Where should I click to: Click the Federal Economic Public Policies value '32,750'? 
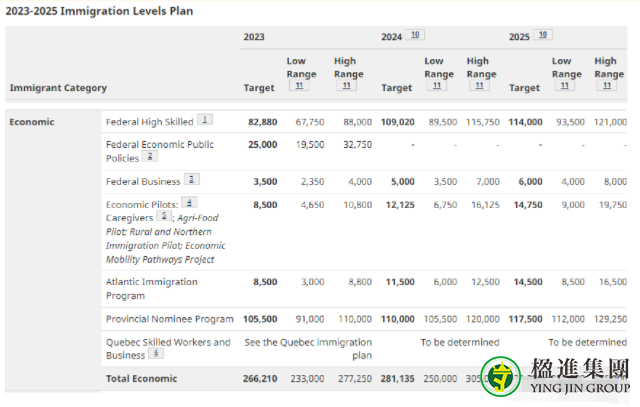(x=358, y=145)
